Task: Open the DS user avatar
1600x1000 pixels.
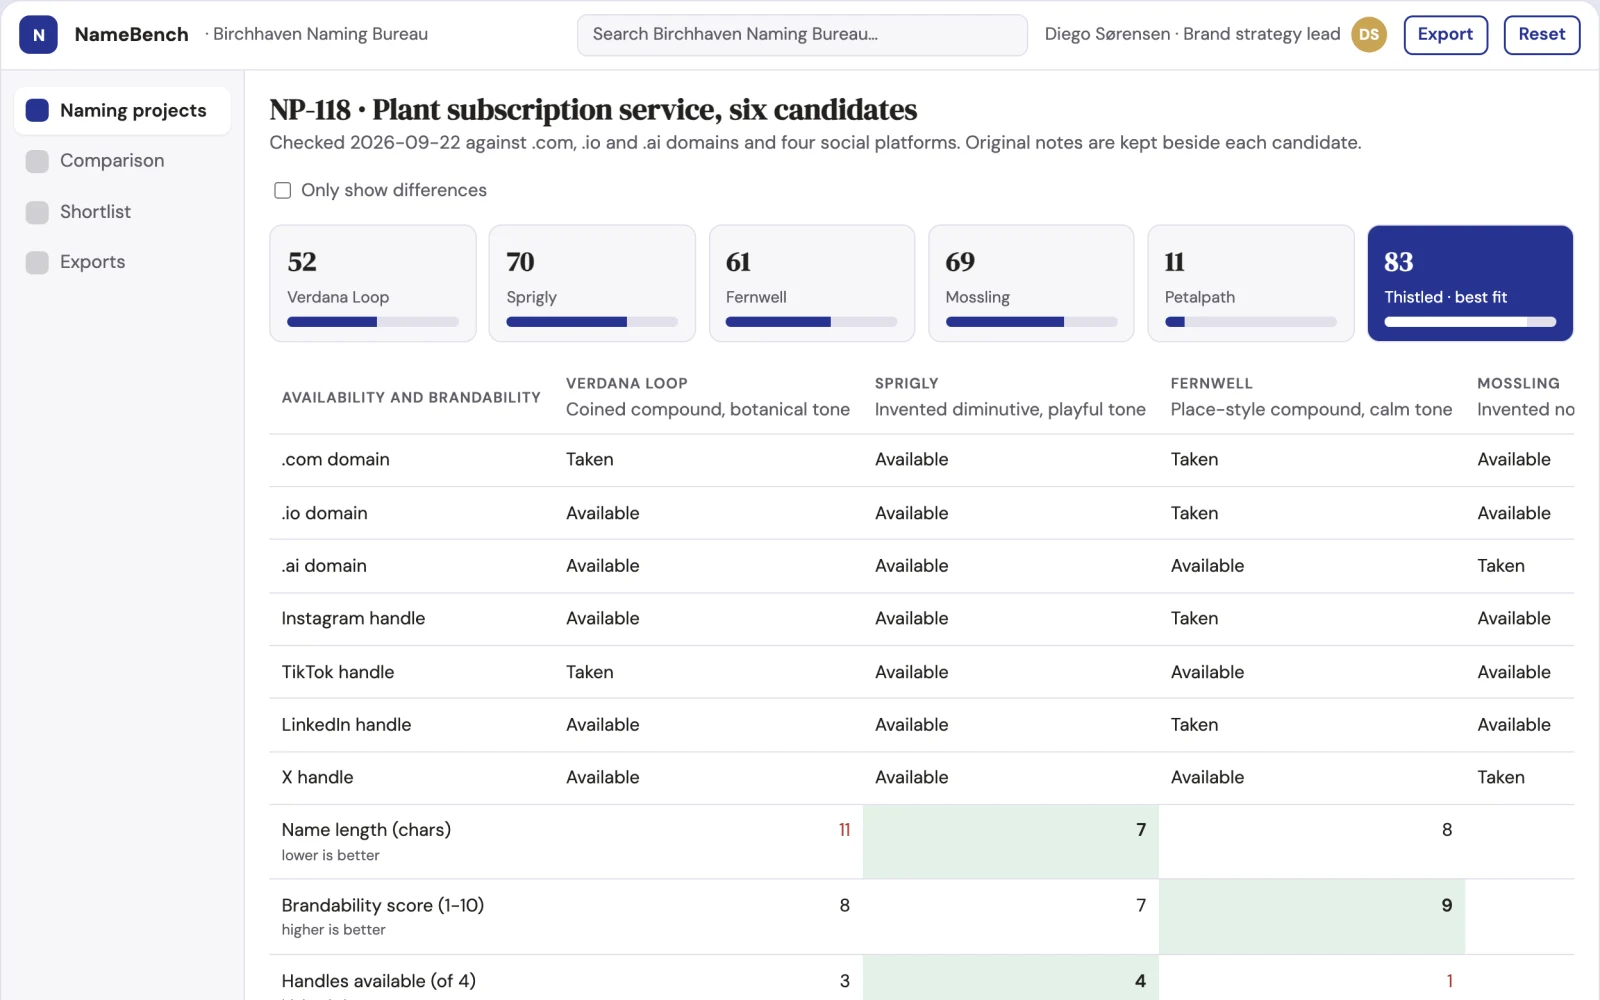Action: tap(1369, 35)
